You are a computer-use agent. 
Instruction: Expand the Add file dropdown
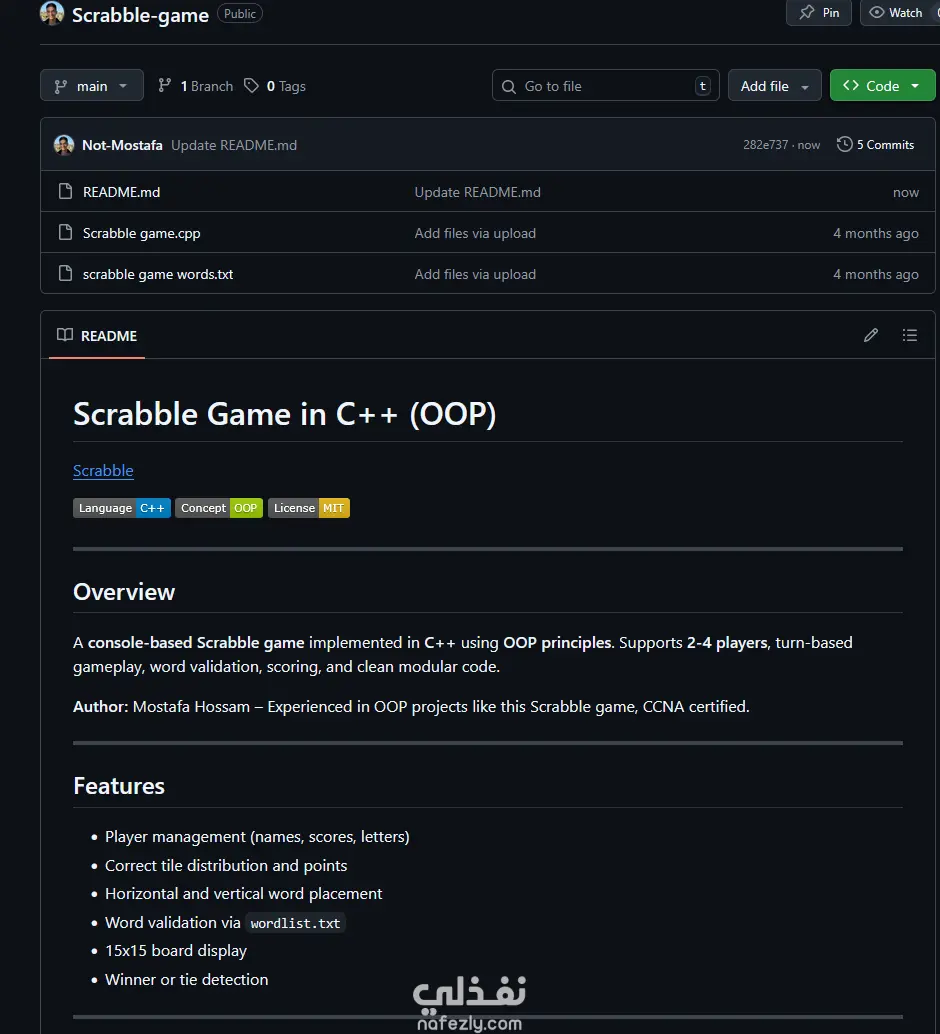coord(774,86)
